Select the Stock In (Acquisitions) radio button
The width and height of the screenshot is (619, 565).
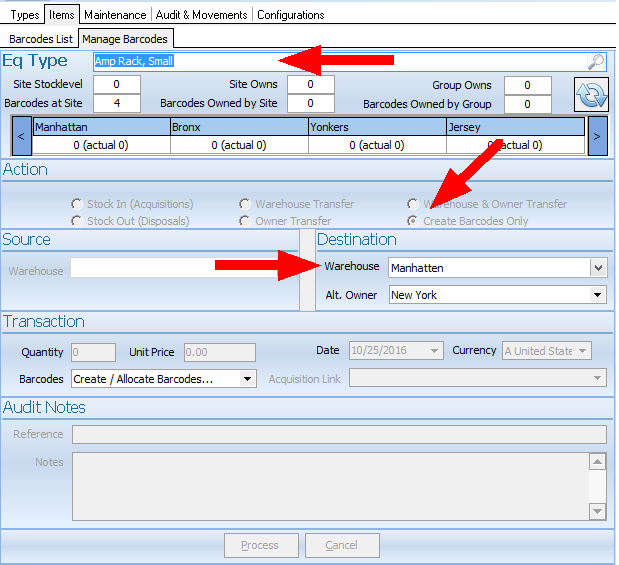click(x=76, y=204)
